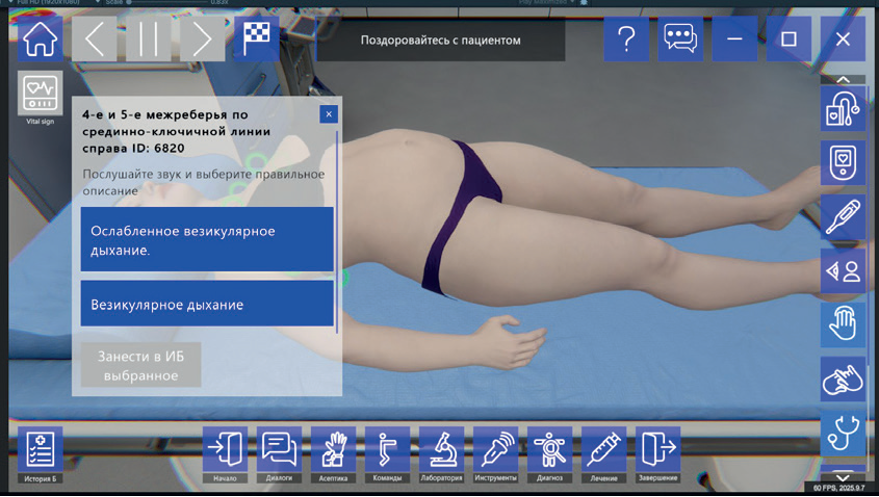Select the pulse oximeter tool

coord(843,163)
